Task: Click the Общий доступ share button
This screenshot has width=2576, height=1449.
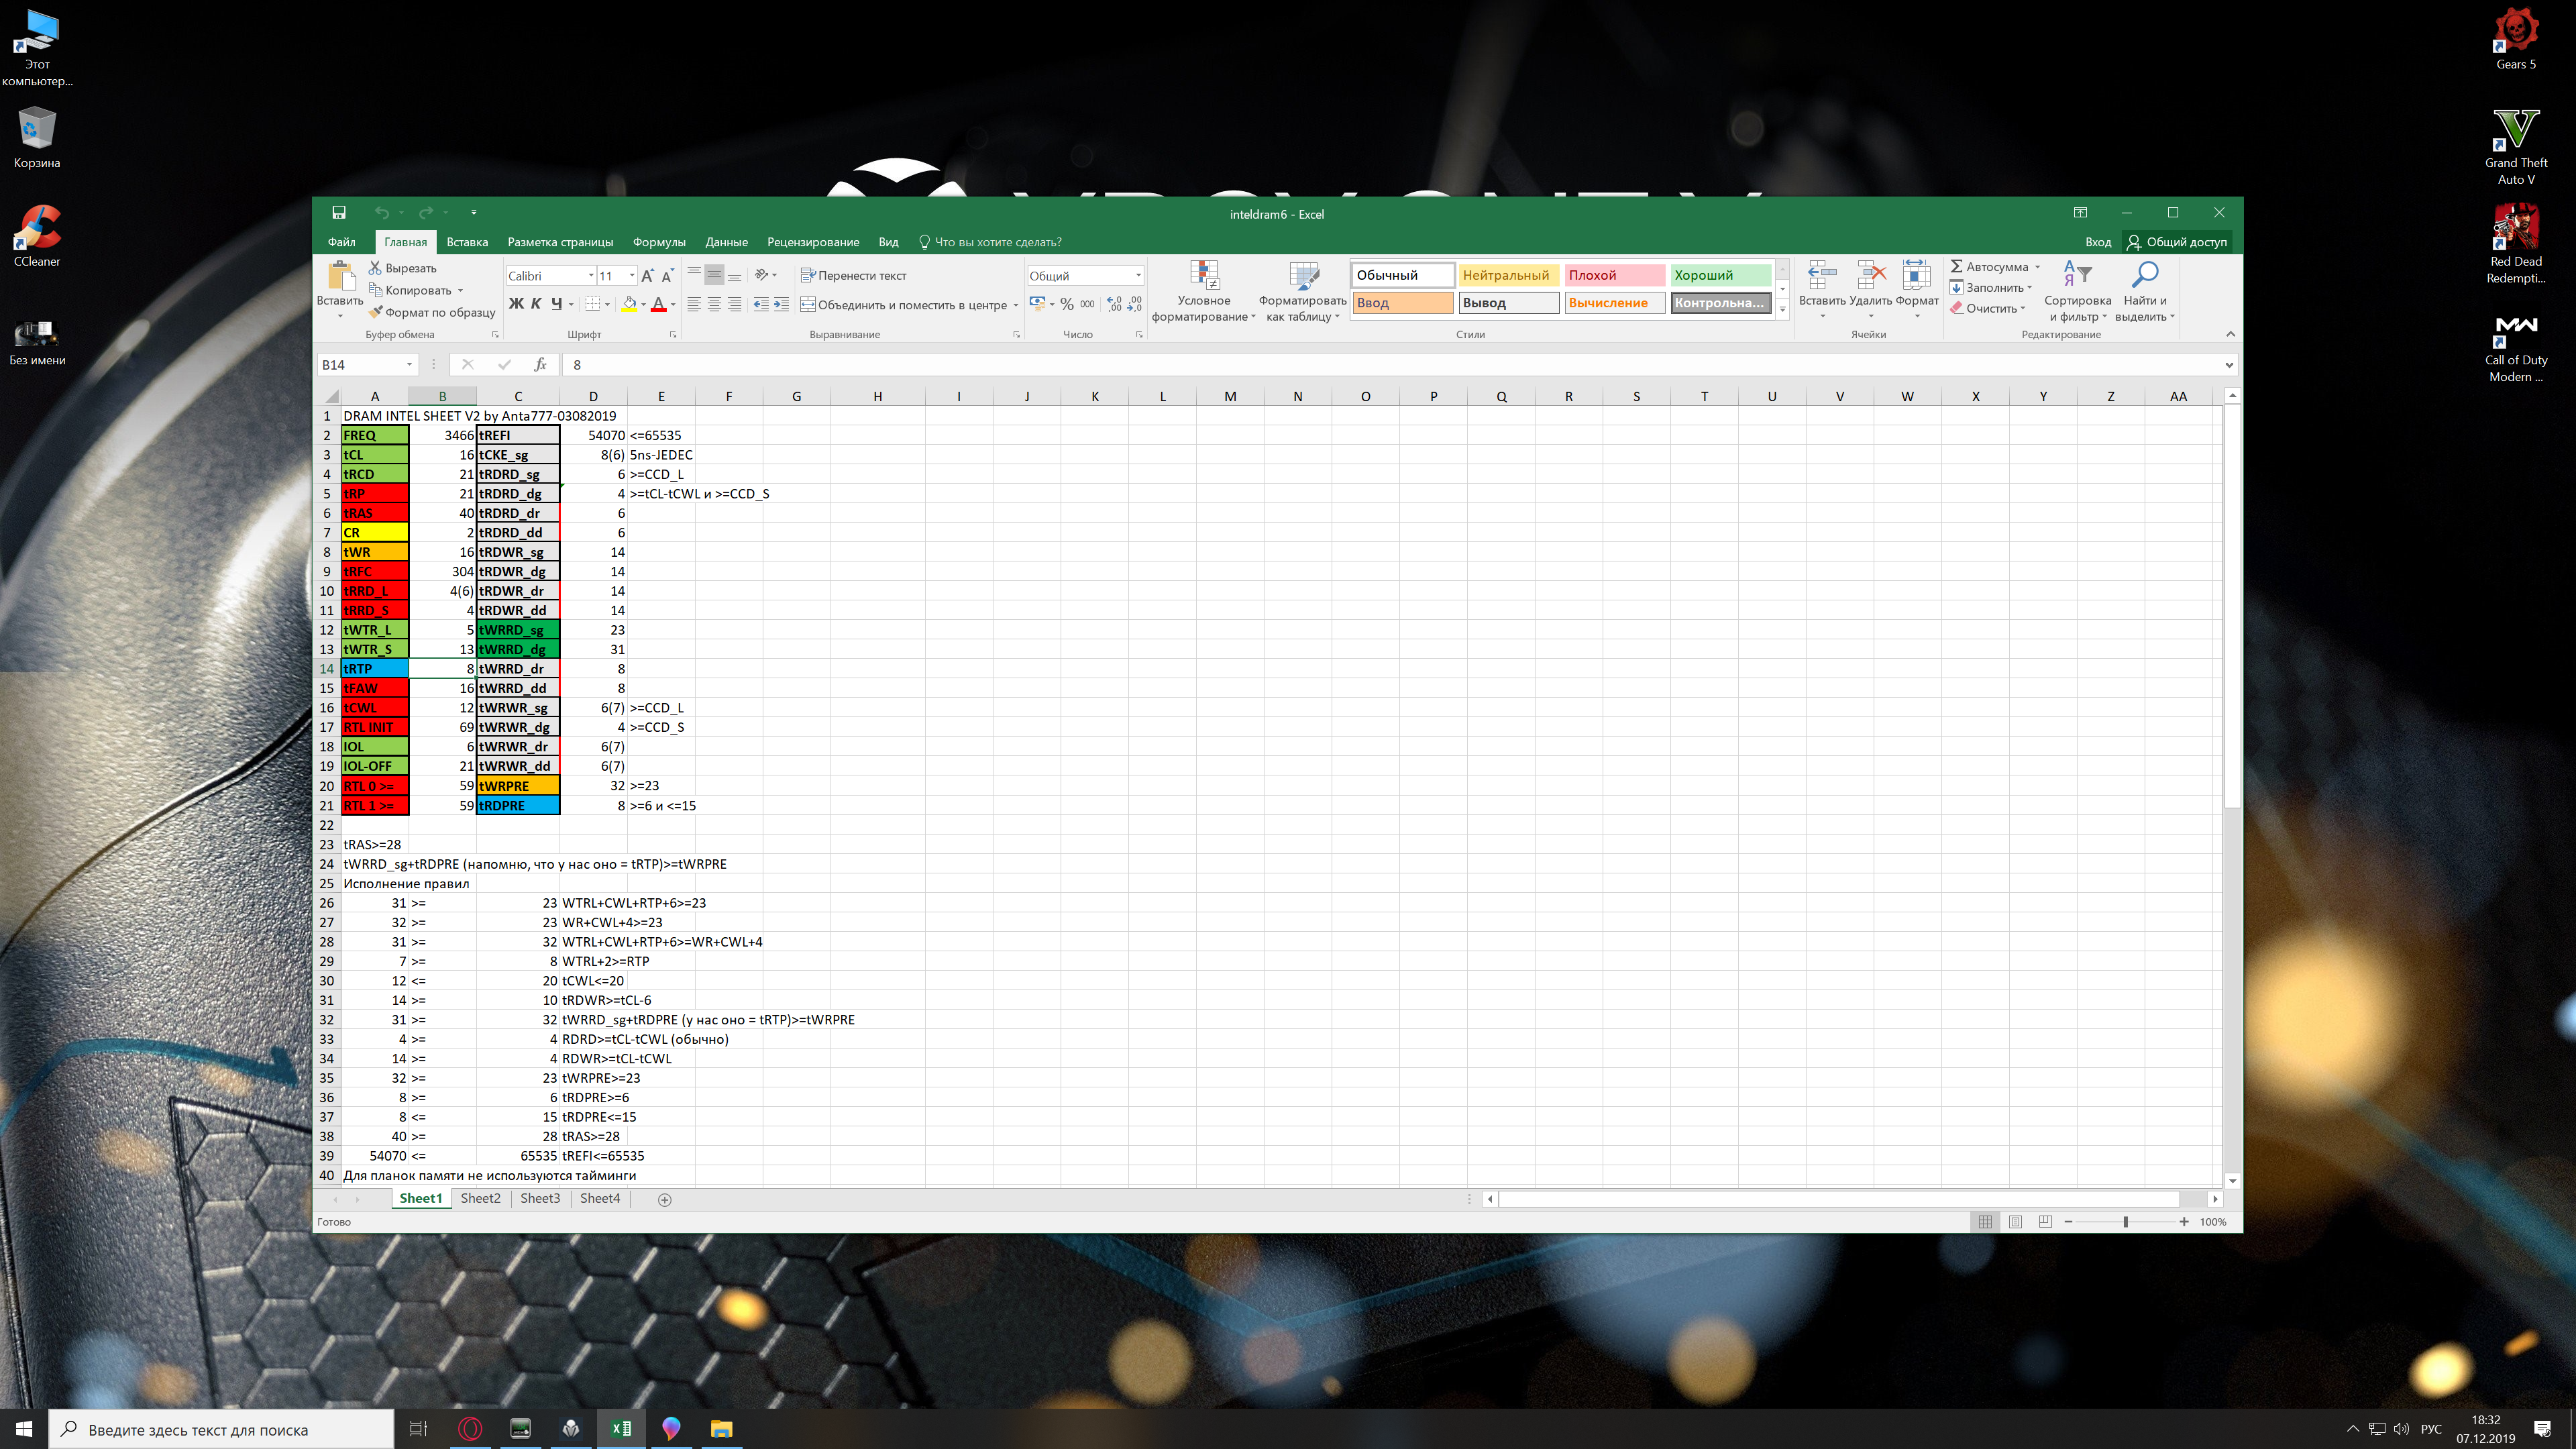Action: tap(2177, 242)
